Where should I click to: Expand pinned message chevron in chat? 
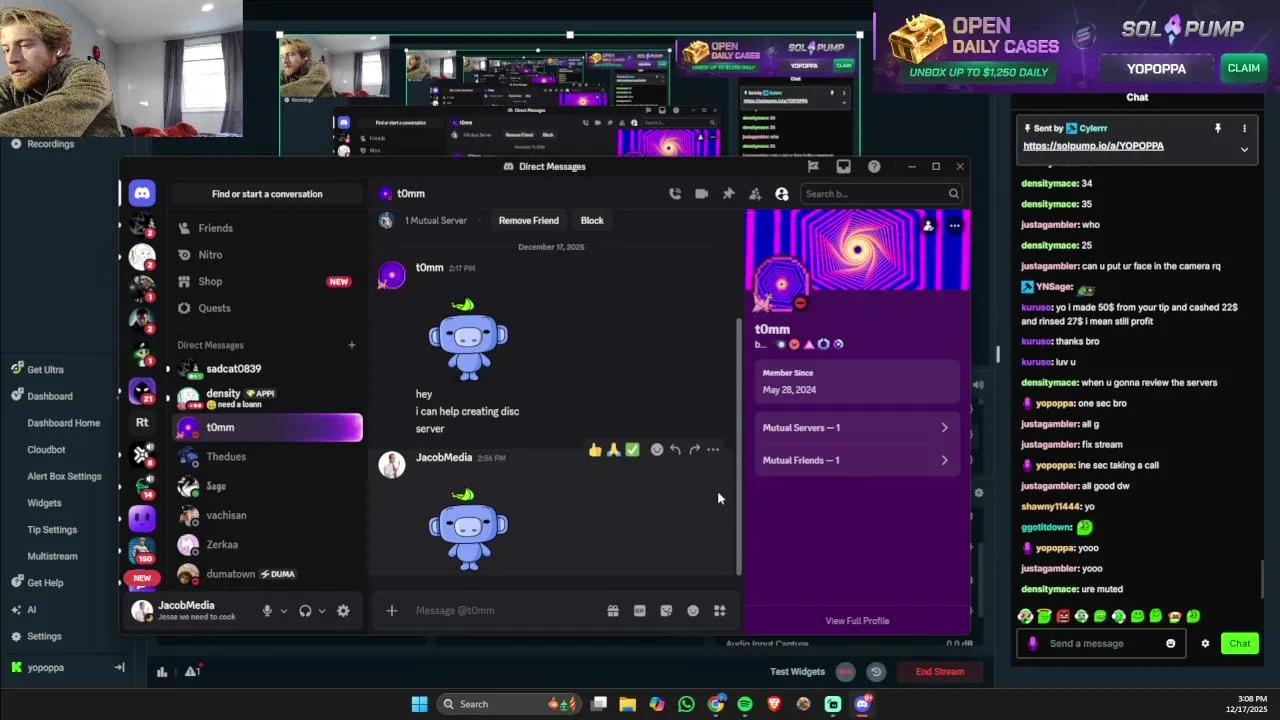[x=1244, y=149]
